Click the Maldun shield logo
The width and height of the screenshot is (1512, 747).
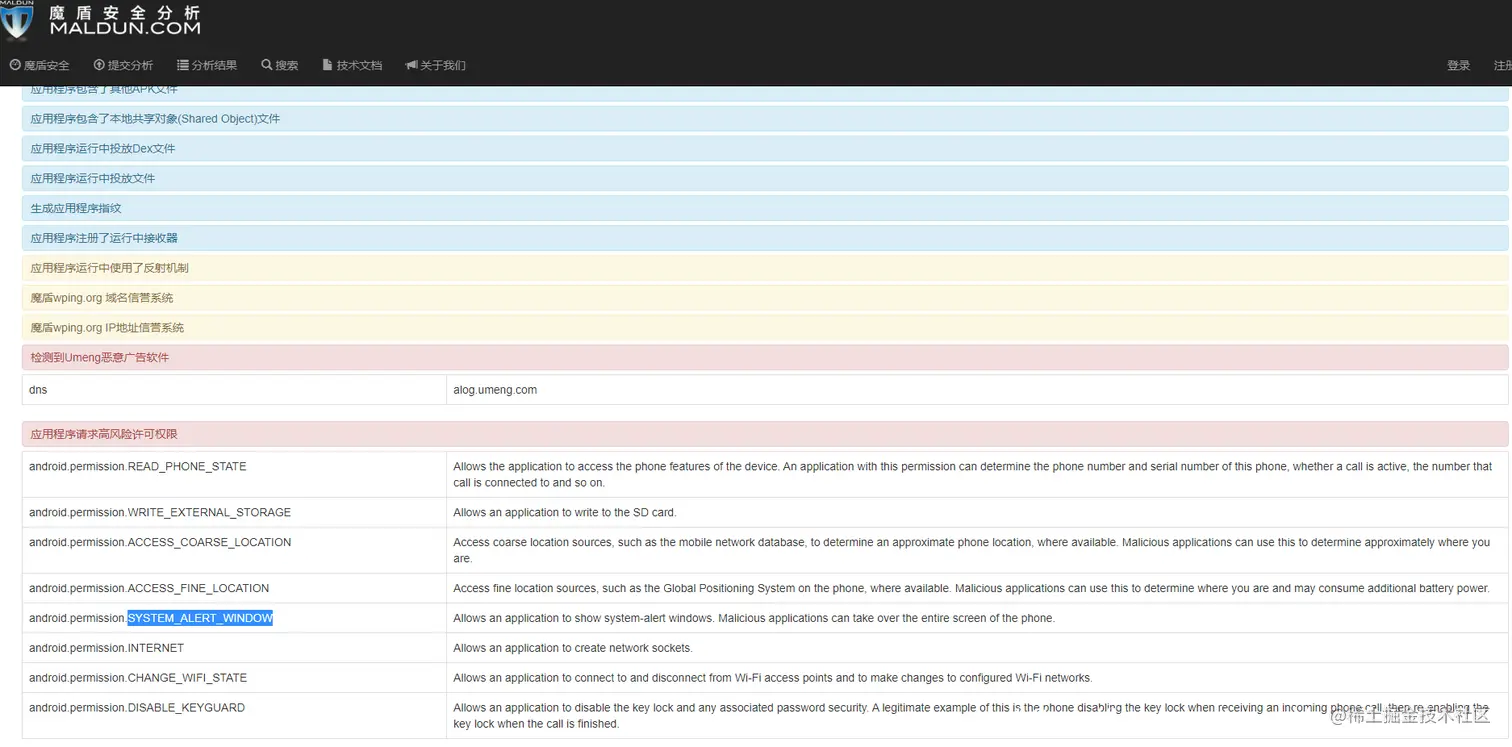tap(17, 21)
